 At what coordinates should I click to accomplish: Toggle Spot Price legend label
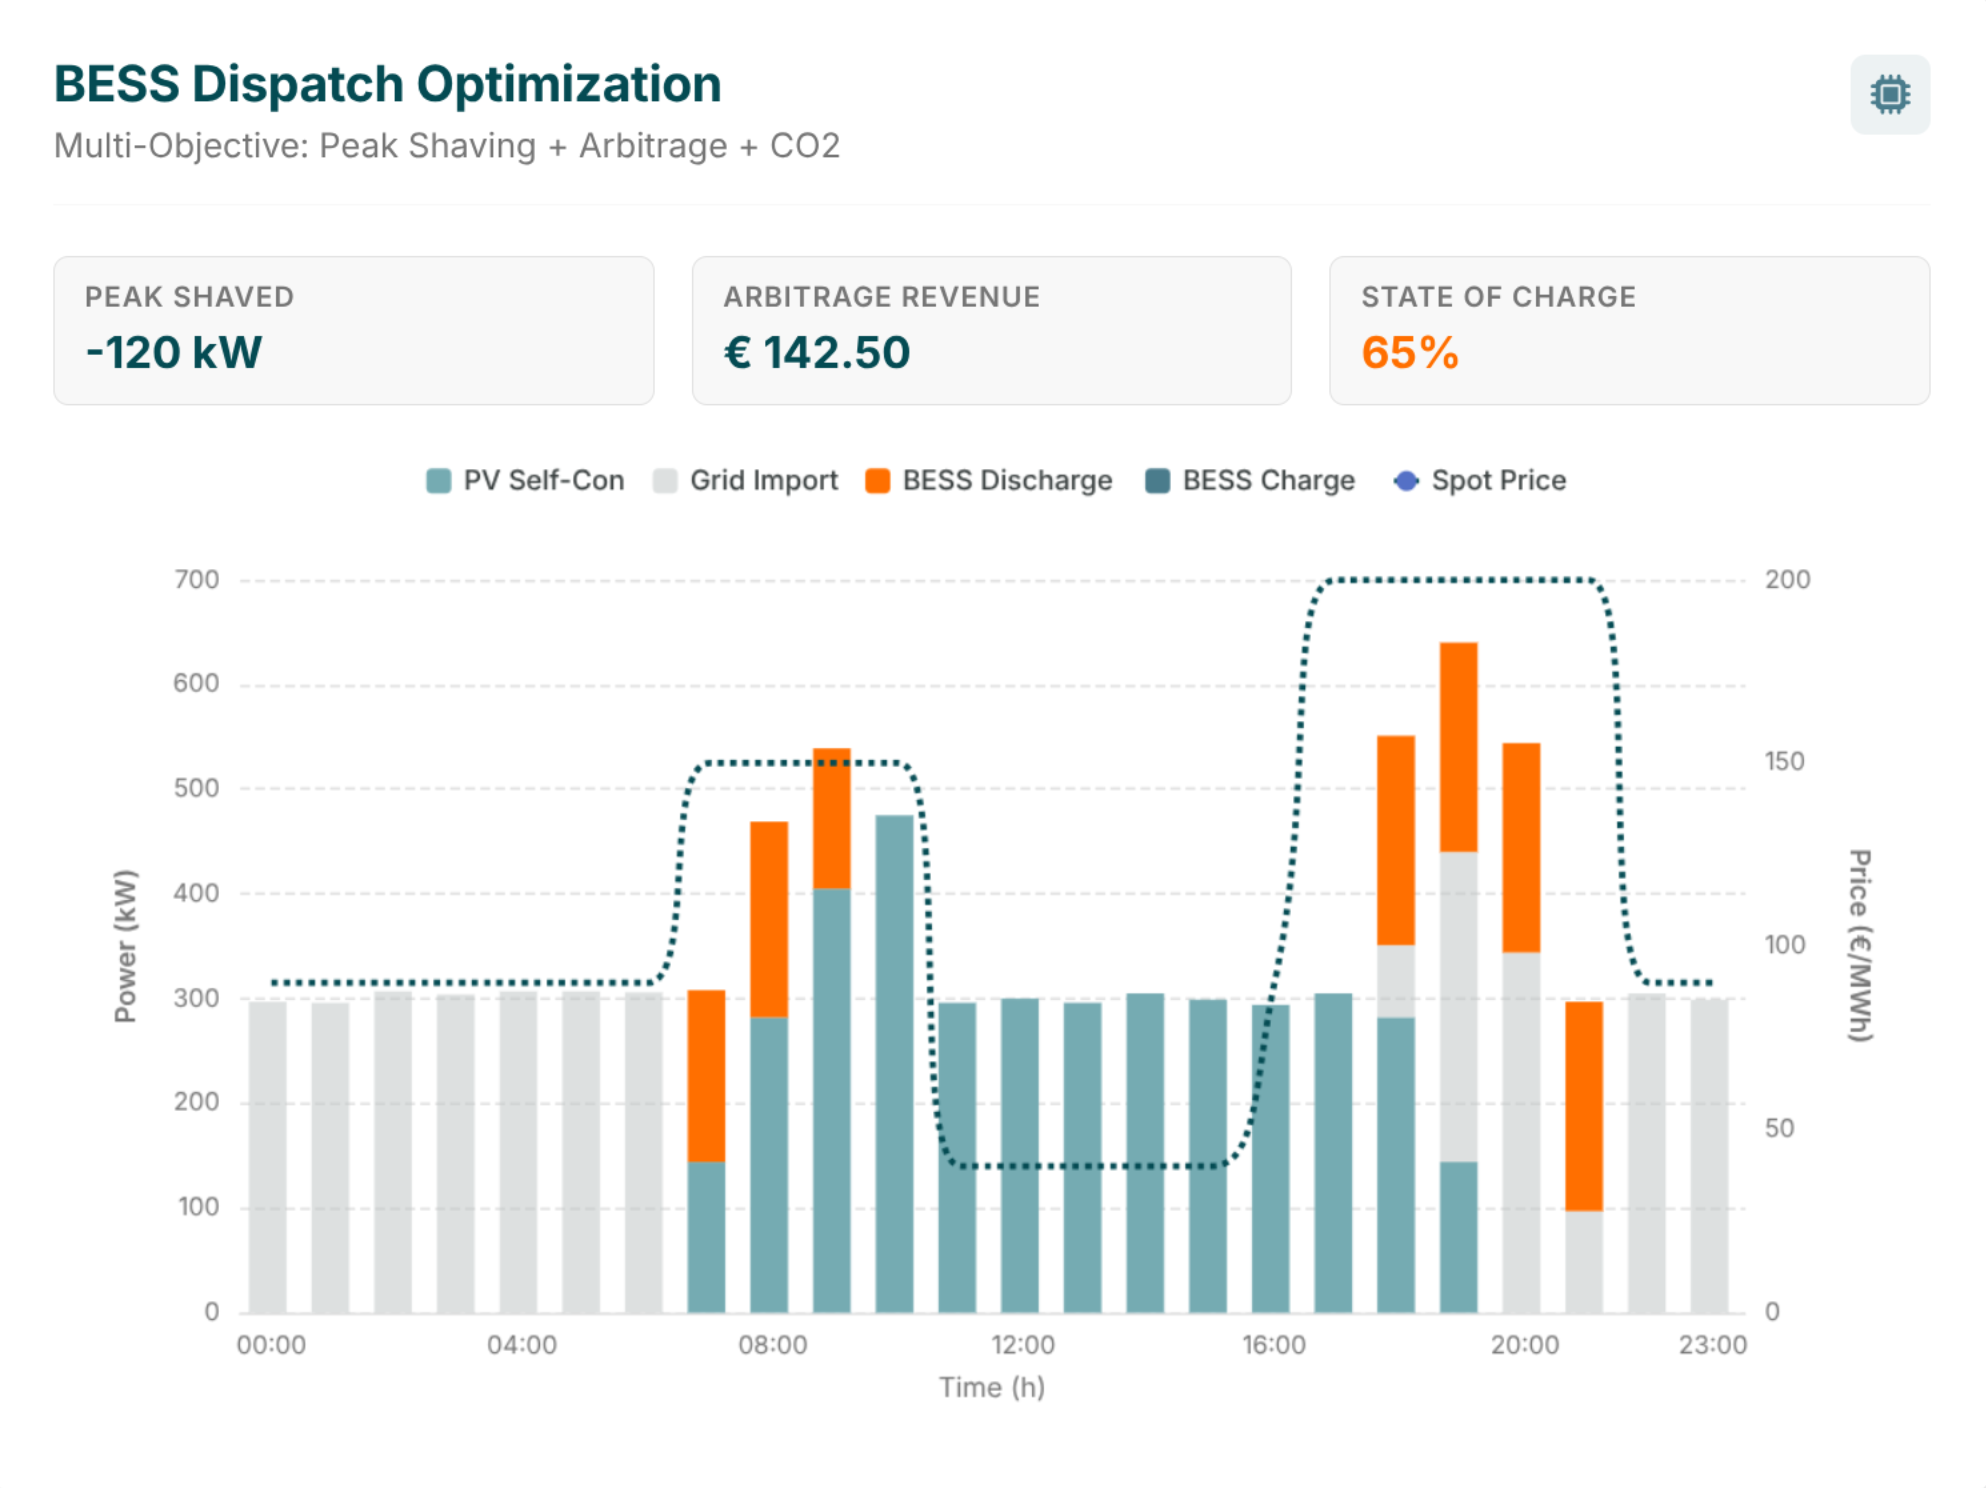[1498, 481]
